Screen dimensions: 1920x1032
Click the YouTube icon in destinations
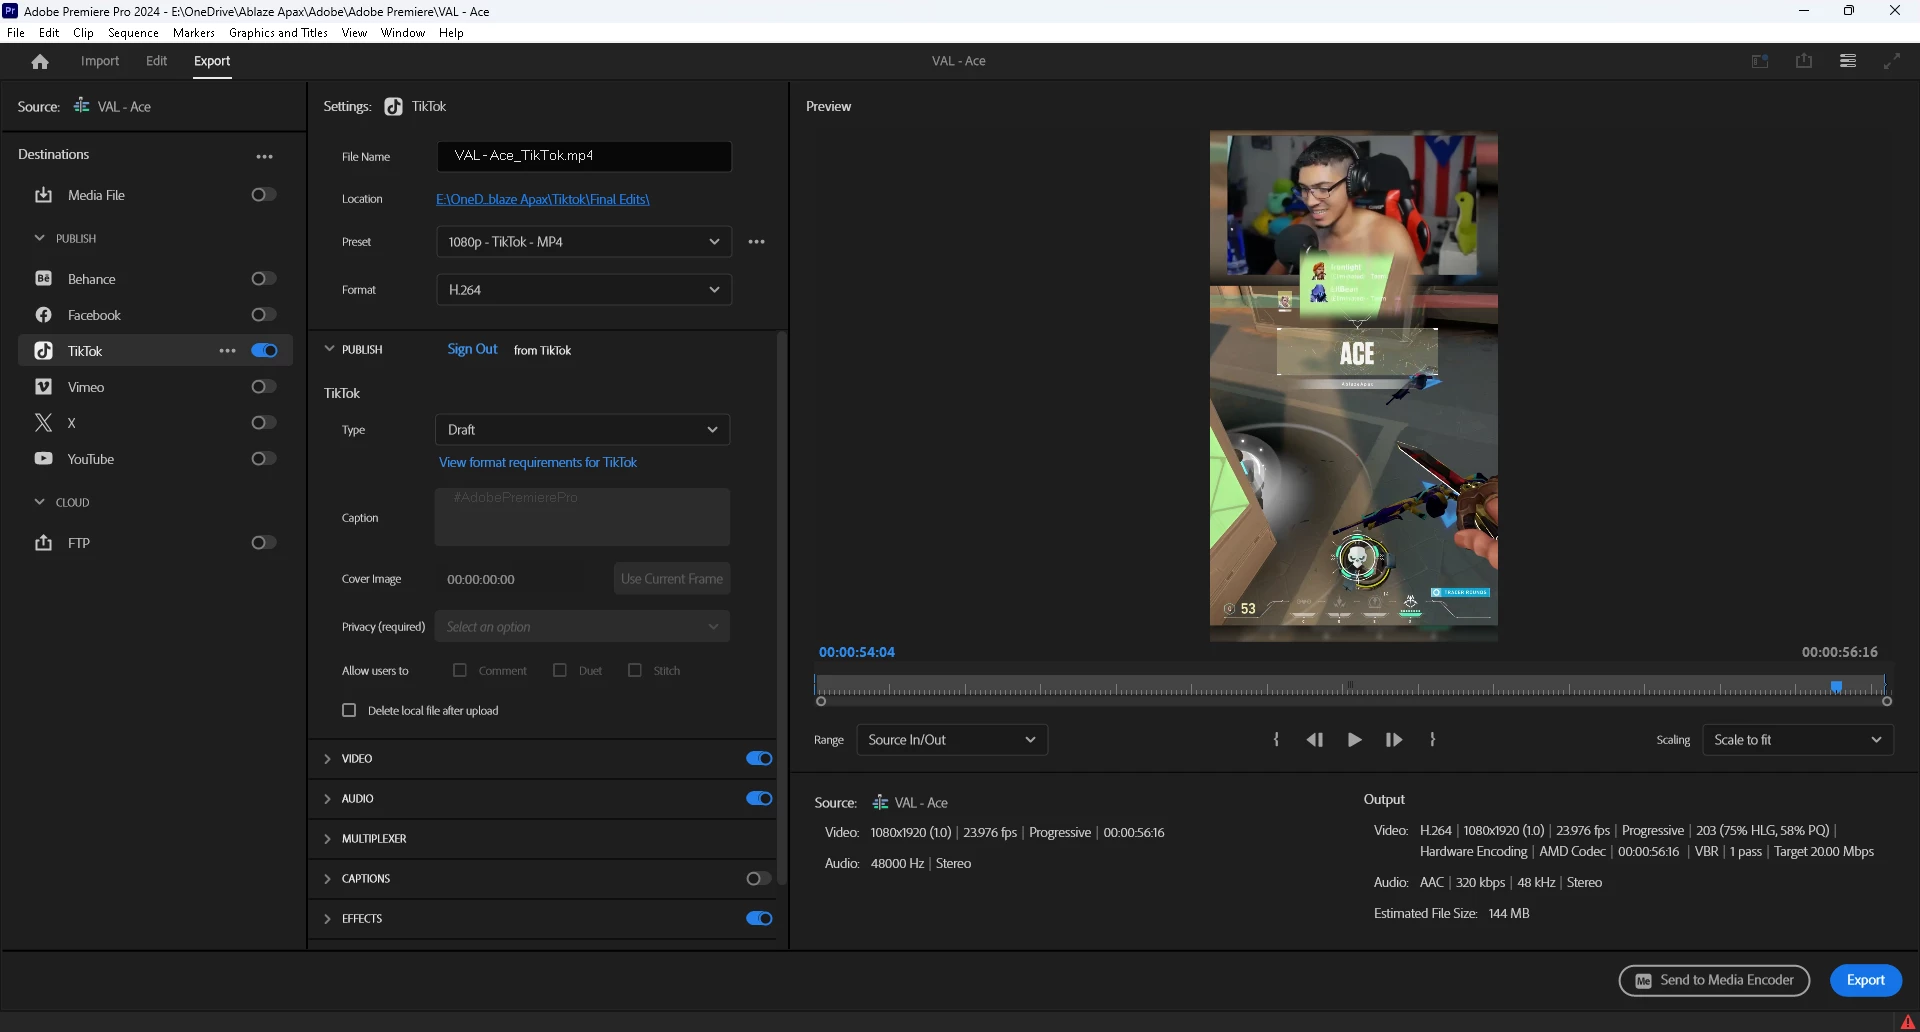point(43,459)
